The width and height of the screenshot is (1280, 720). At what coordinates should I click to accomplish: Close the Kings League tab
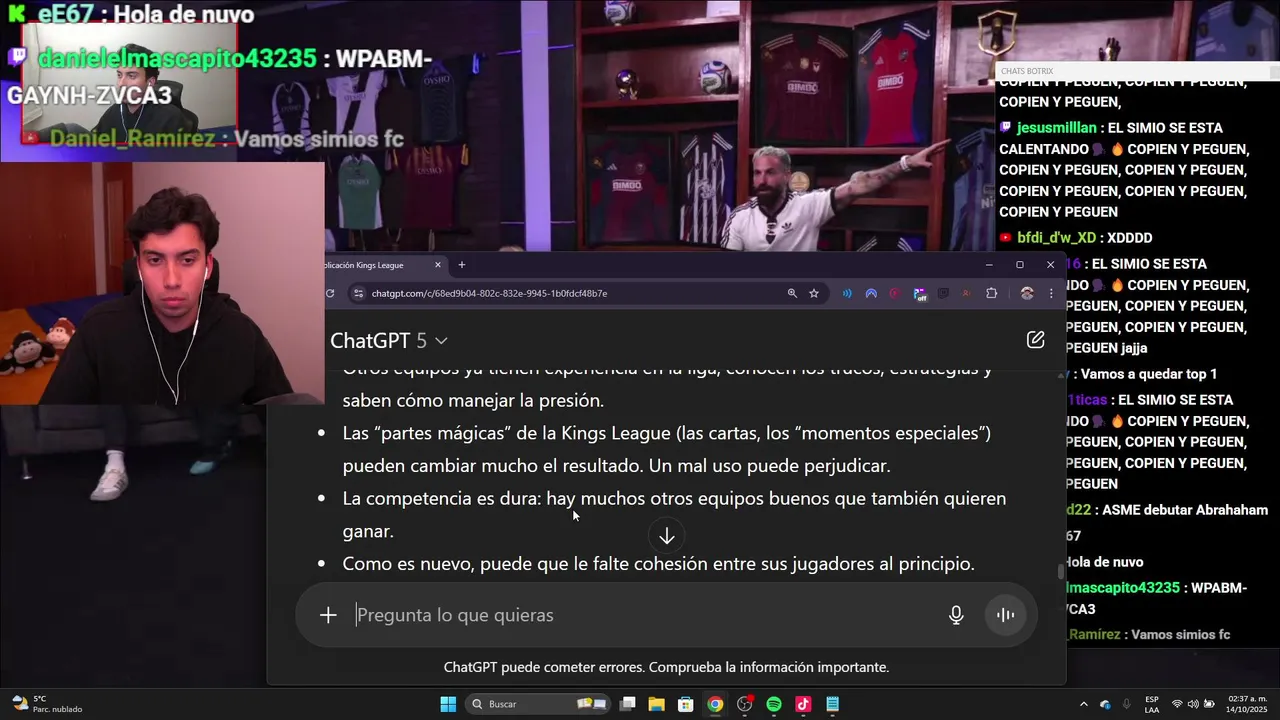437,265
